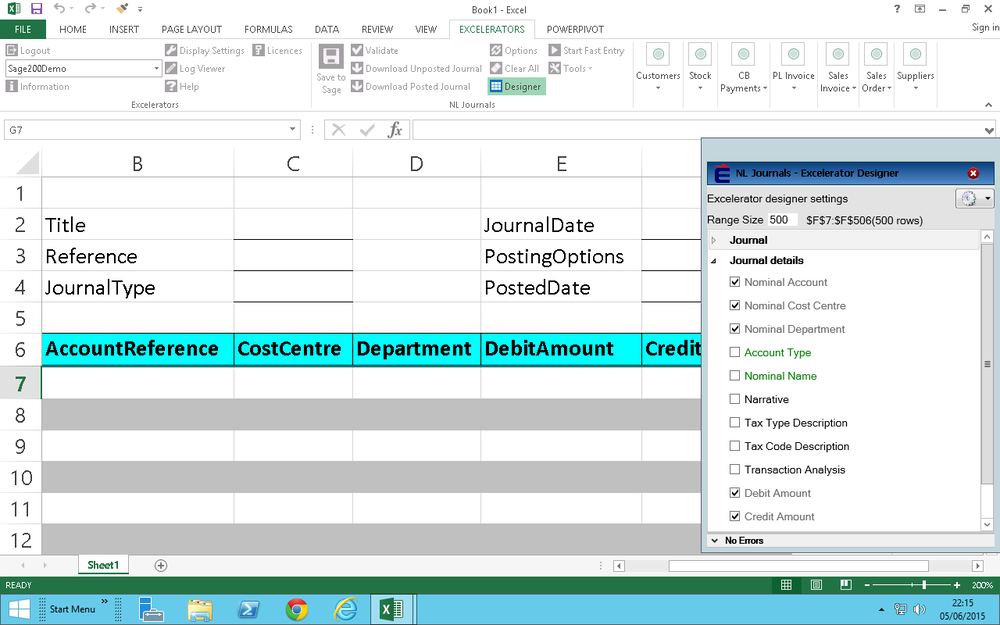This screenshot has width=1000, height=625.
Task: Check the Account Type checkbox
Action: click(x=735, y=352)
